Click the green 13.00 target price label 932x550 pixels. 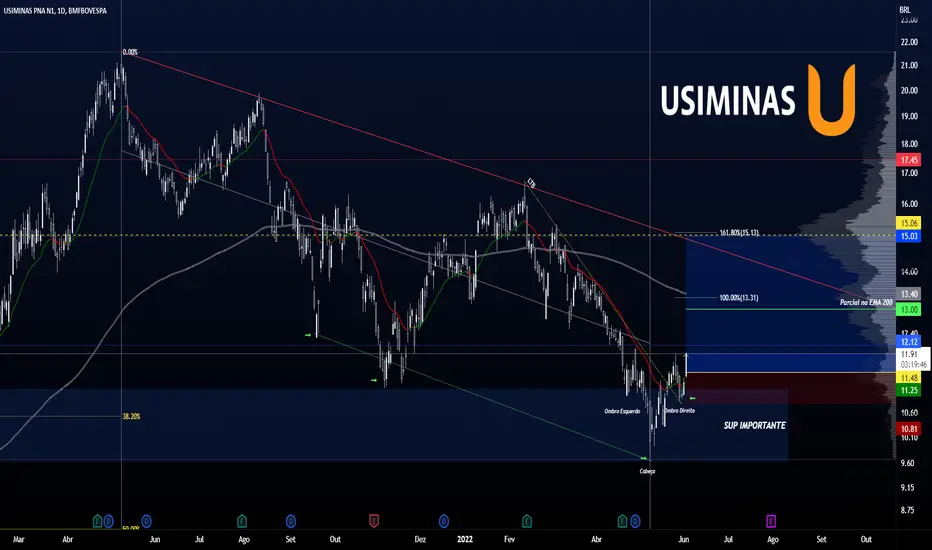click(x=909, y=309)
